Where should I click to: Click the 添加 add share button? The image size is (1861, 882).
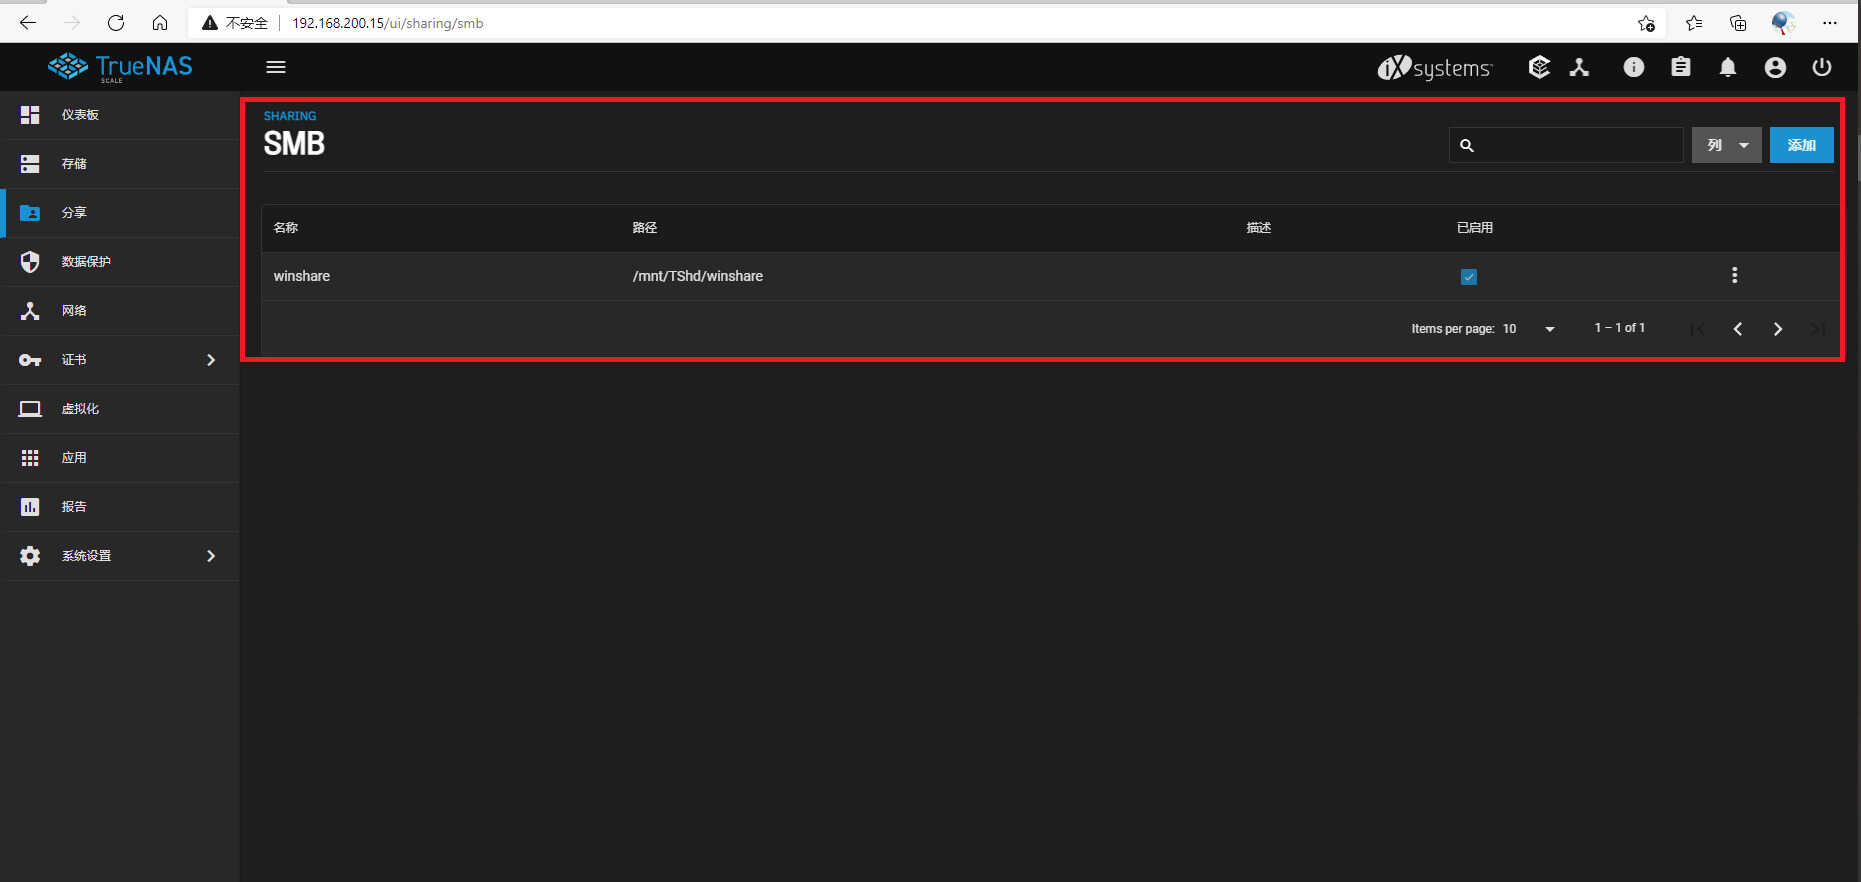(x=1801, y=145)
